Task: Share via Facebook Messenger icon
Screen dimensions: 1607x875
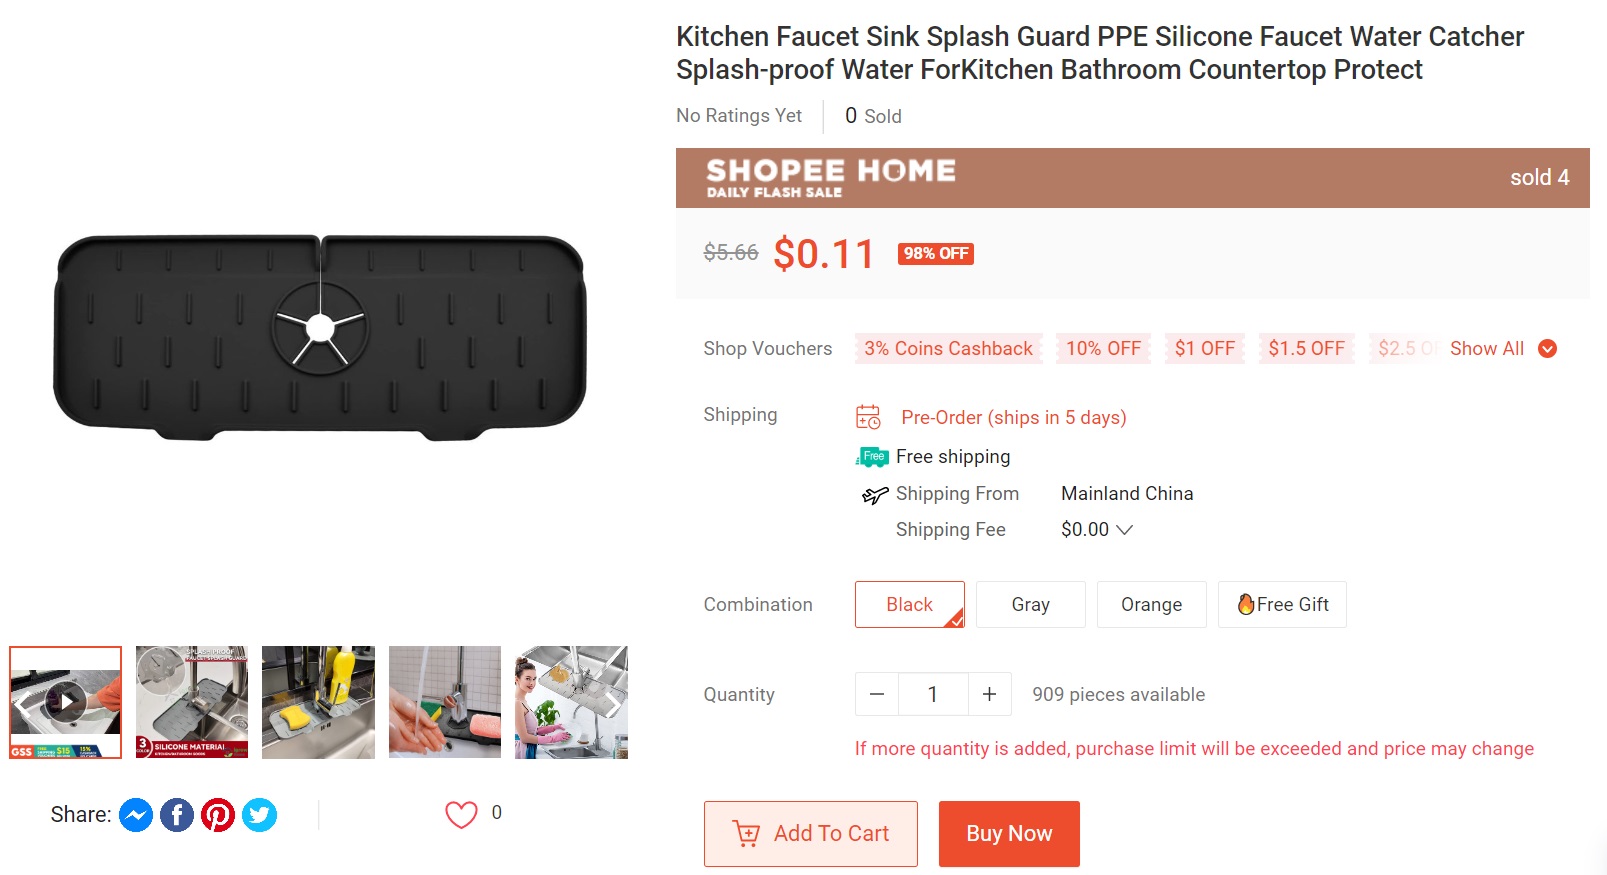Action: click(x=136, y=815)
